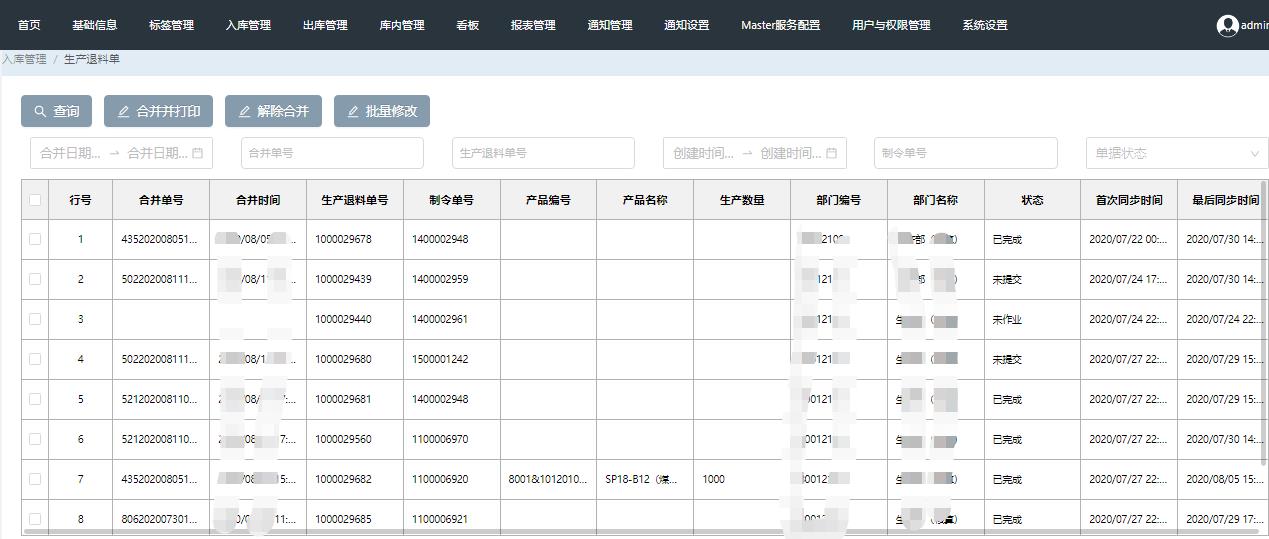The height and width of the screenshot is (539, 1269).
Task: Open the 单据状态 dropdown
Action: pos(1176,153)
